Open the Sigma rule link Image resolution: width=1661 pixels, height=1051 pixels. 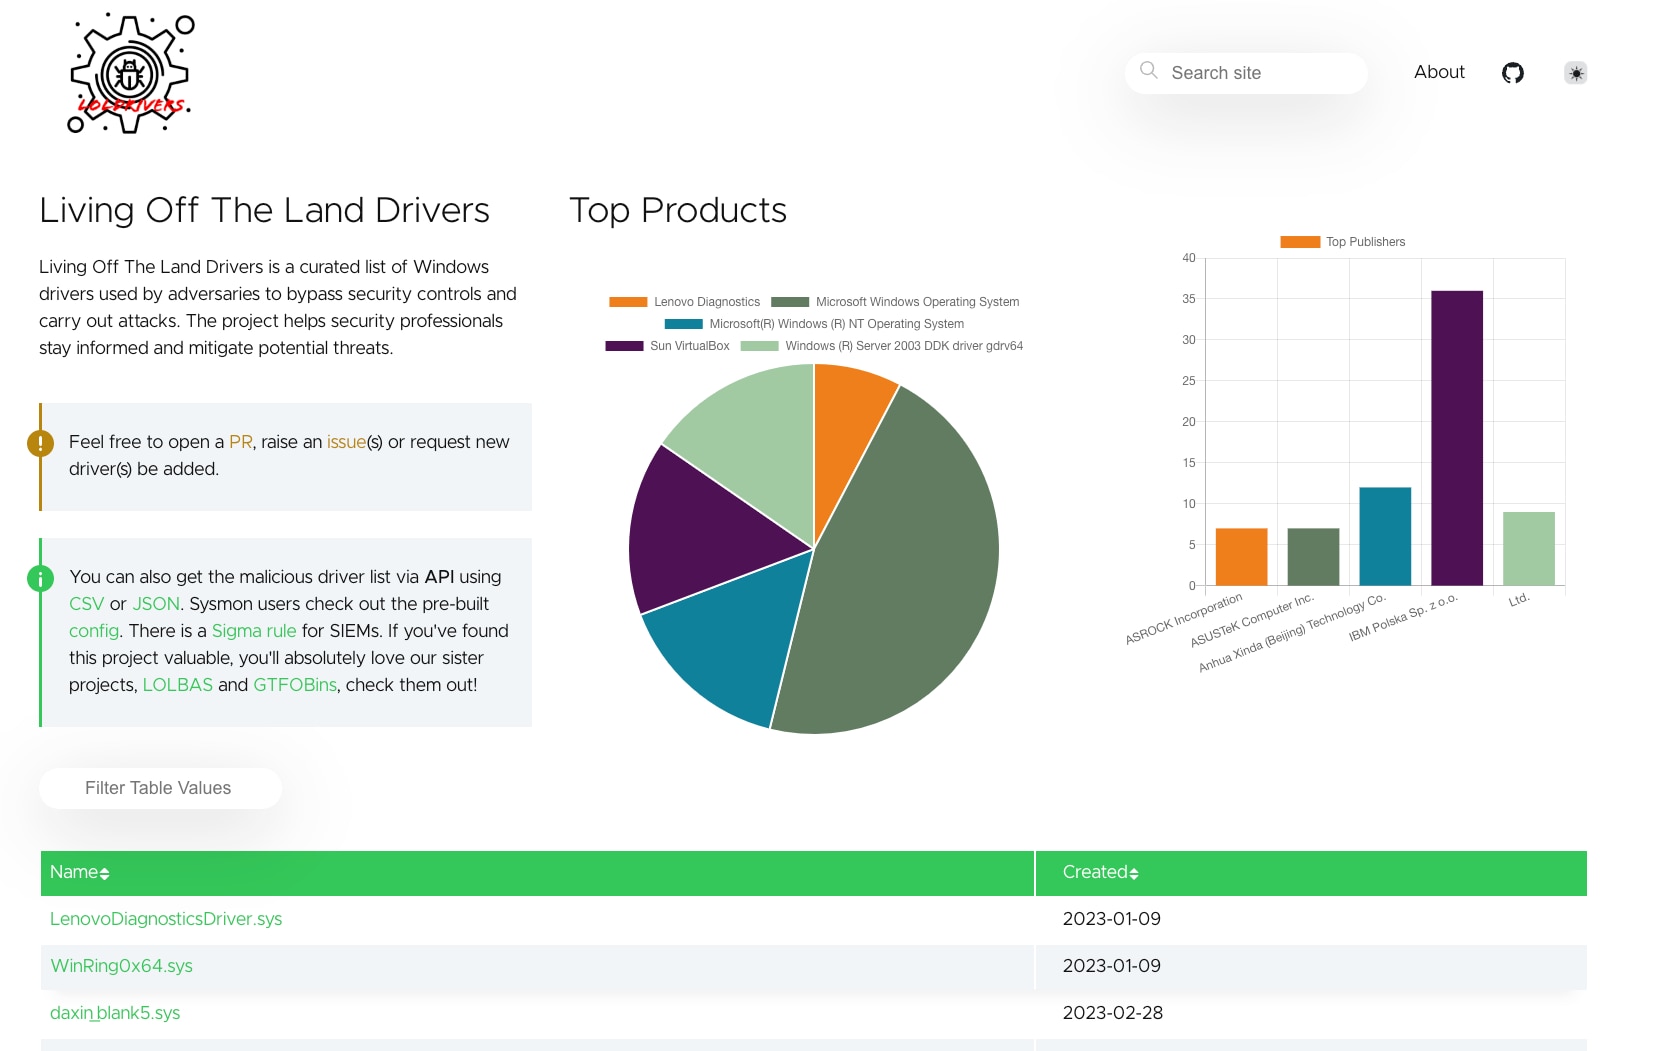click(254, 631)
